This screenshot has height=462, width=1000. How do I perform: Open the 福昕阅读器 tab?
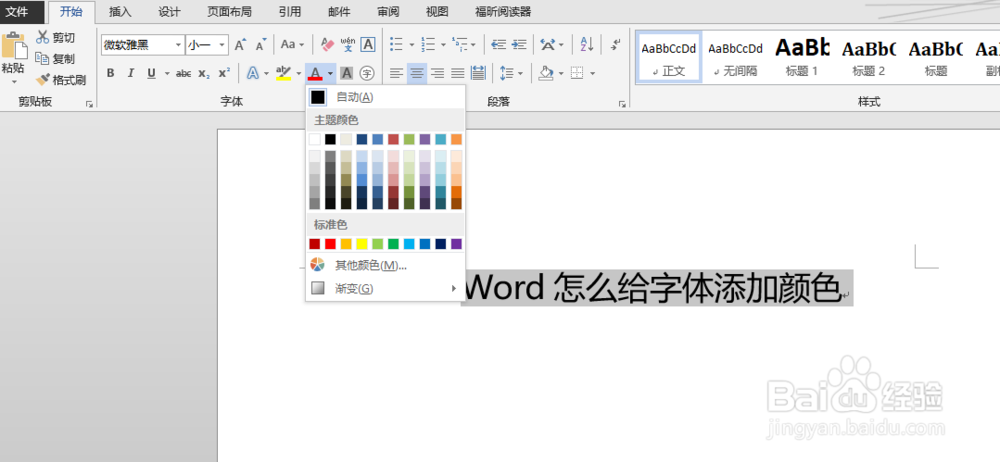click(x=503, y=11)
